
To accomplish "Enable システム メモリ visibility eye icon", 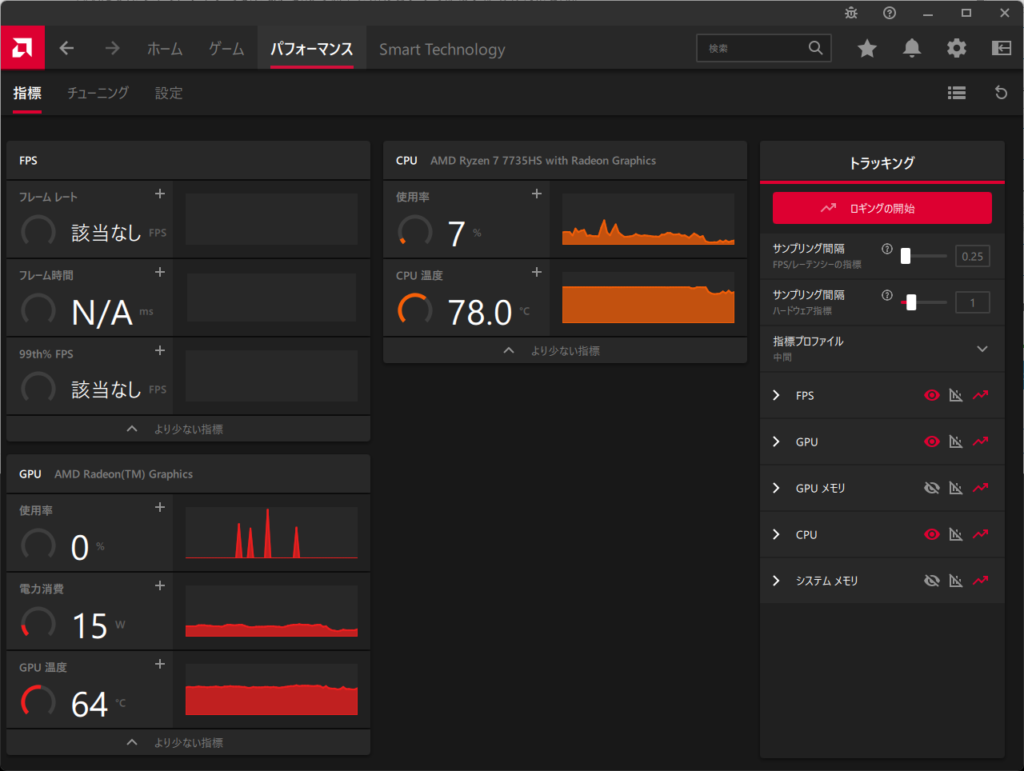I will [932, 581].
